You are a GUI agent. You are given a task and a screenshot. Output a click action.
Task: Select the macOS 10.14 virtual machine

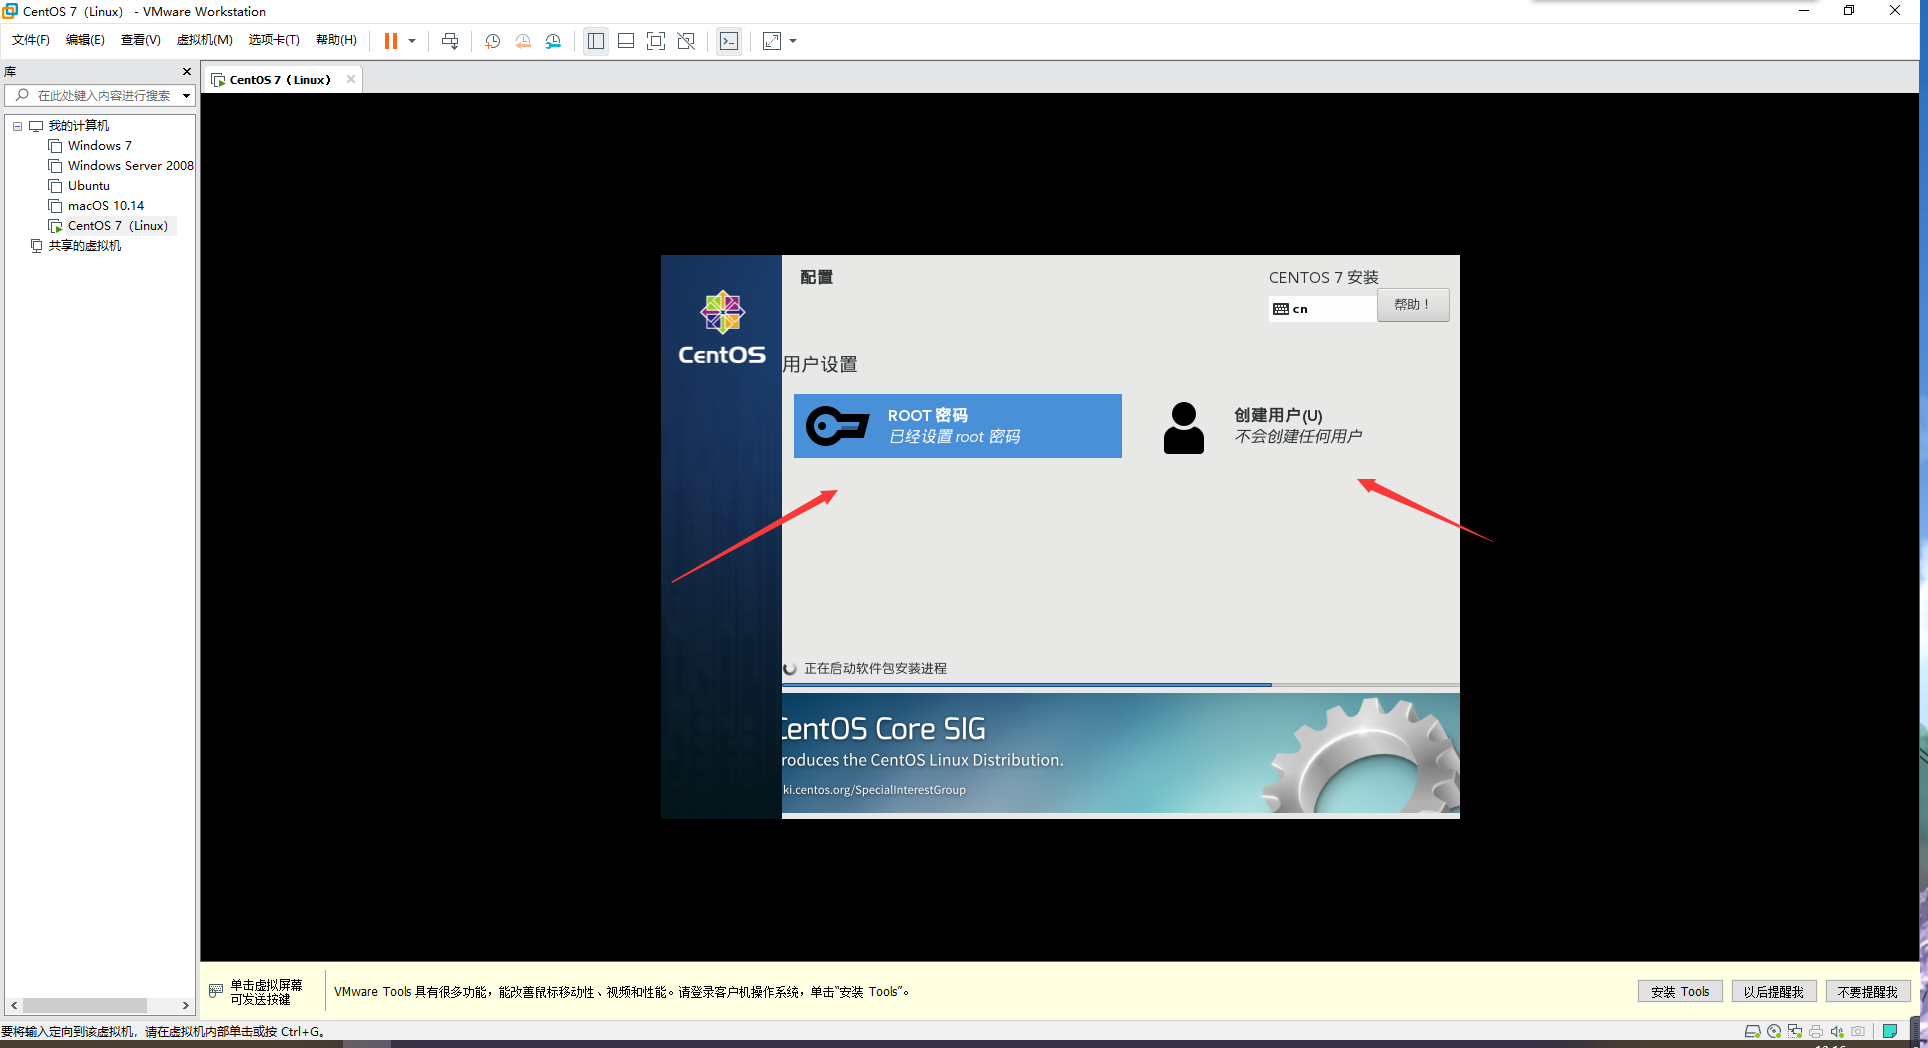pyautogui.click(x=105, y=206)
